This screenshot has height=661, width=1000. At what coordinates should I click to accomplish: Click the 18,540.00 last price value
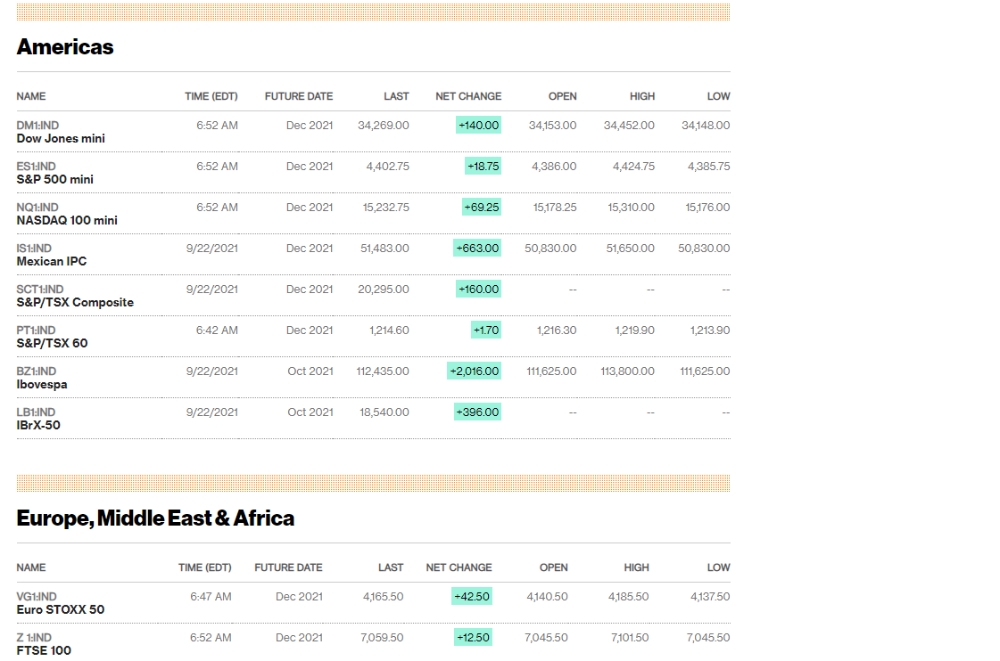[x=385, y=412]
